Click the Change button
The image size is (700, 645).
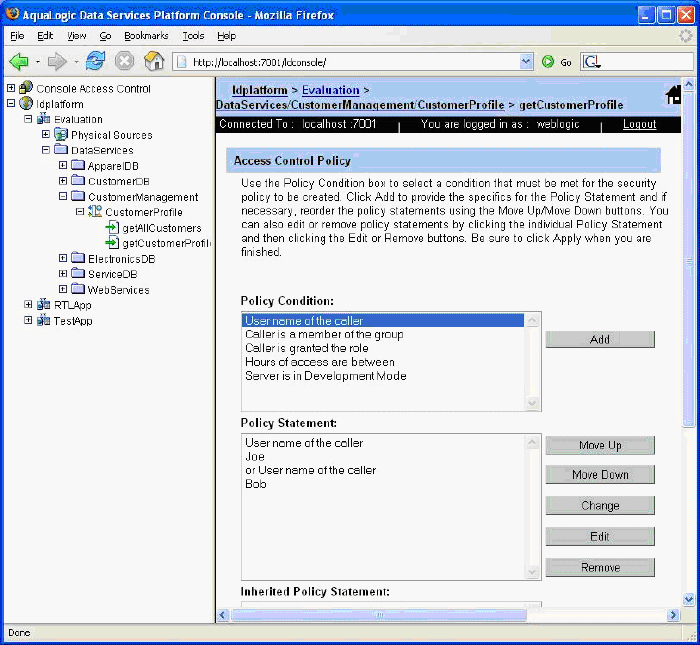600,505
